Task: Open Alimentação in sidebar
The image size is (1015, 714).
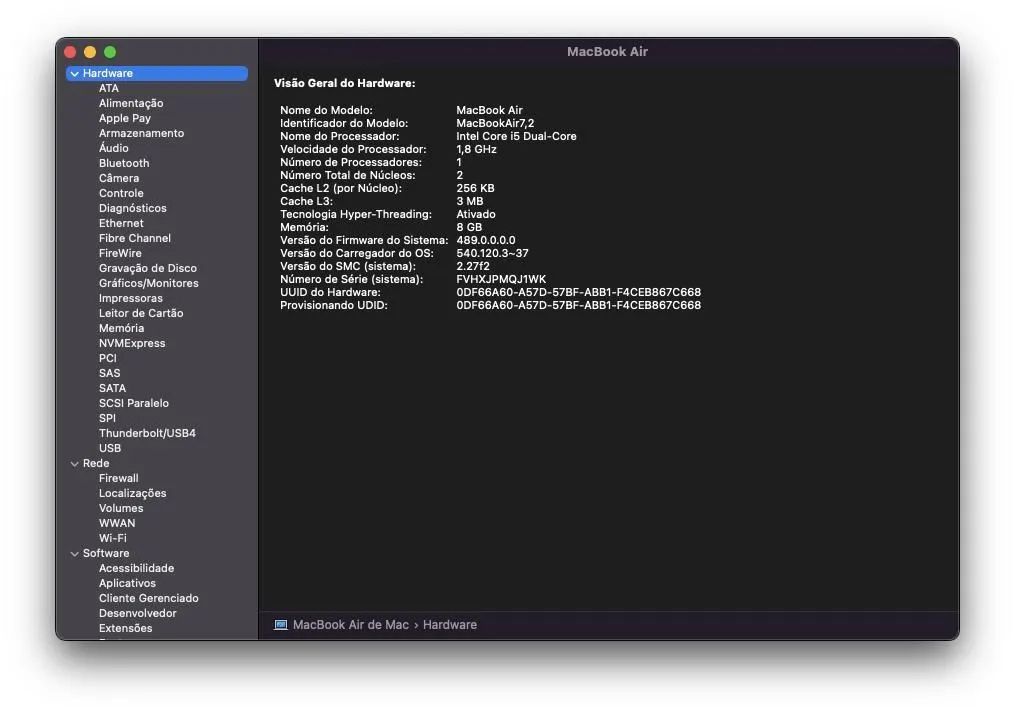Action: coord(131,103)
